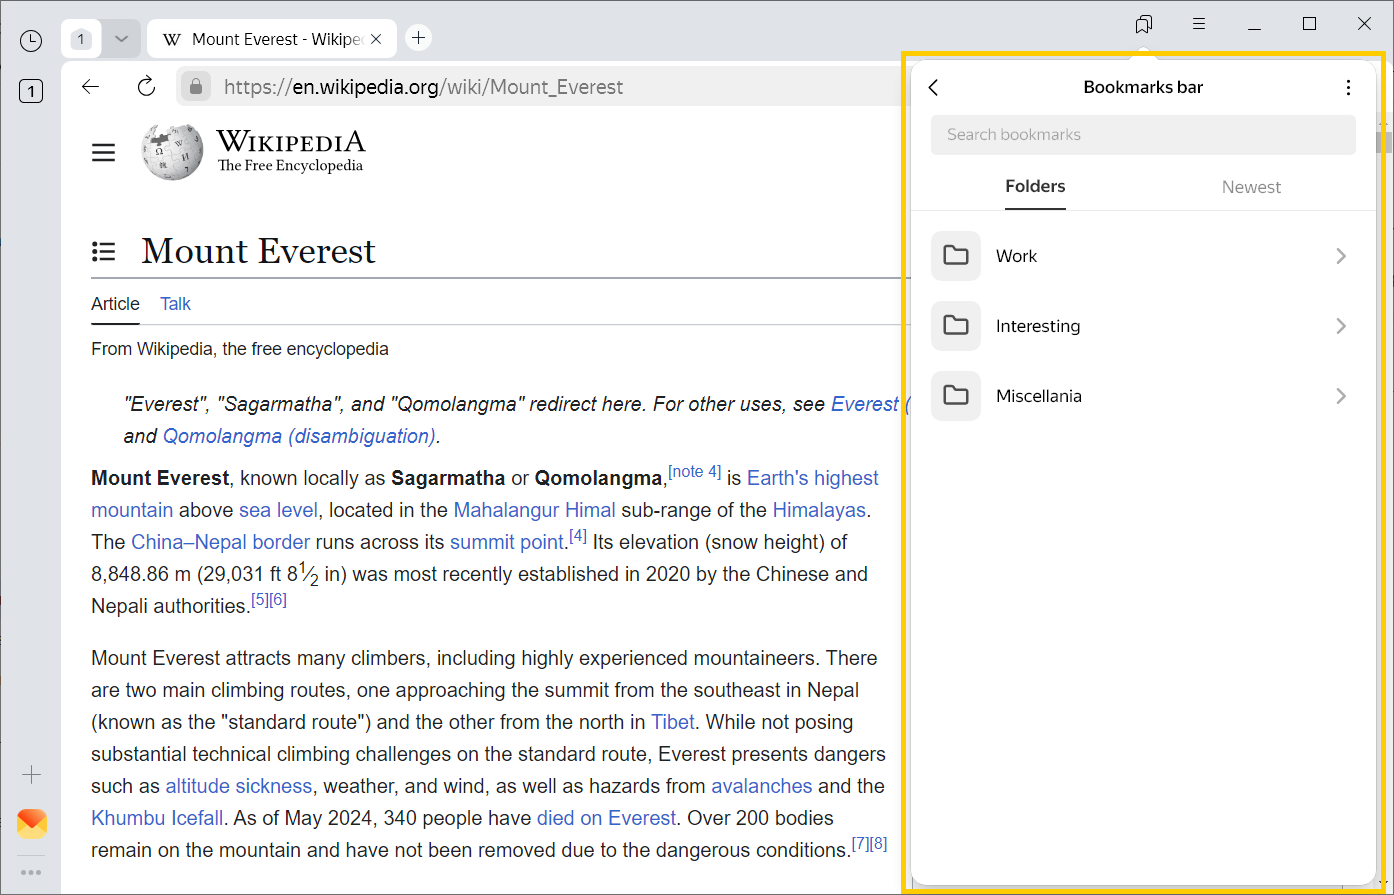
Task: Select the Talk tab on article
Action: click(x=175, y=304)
